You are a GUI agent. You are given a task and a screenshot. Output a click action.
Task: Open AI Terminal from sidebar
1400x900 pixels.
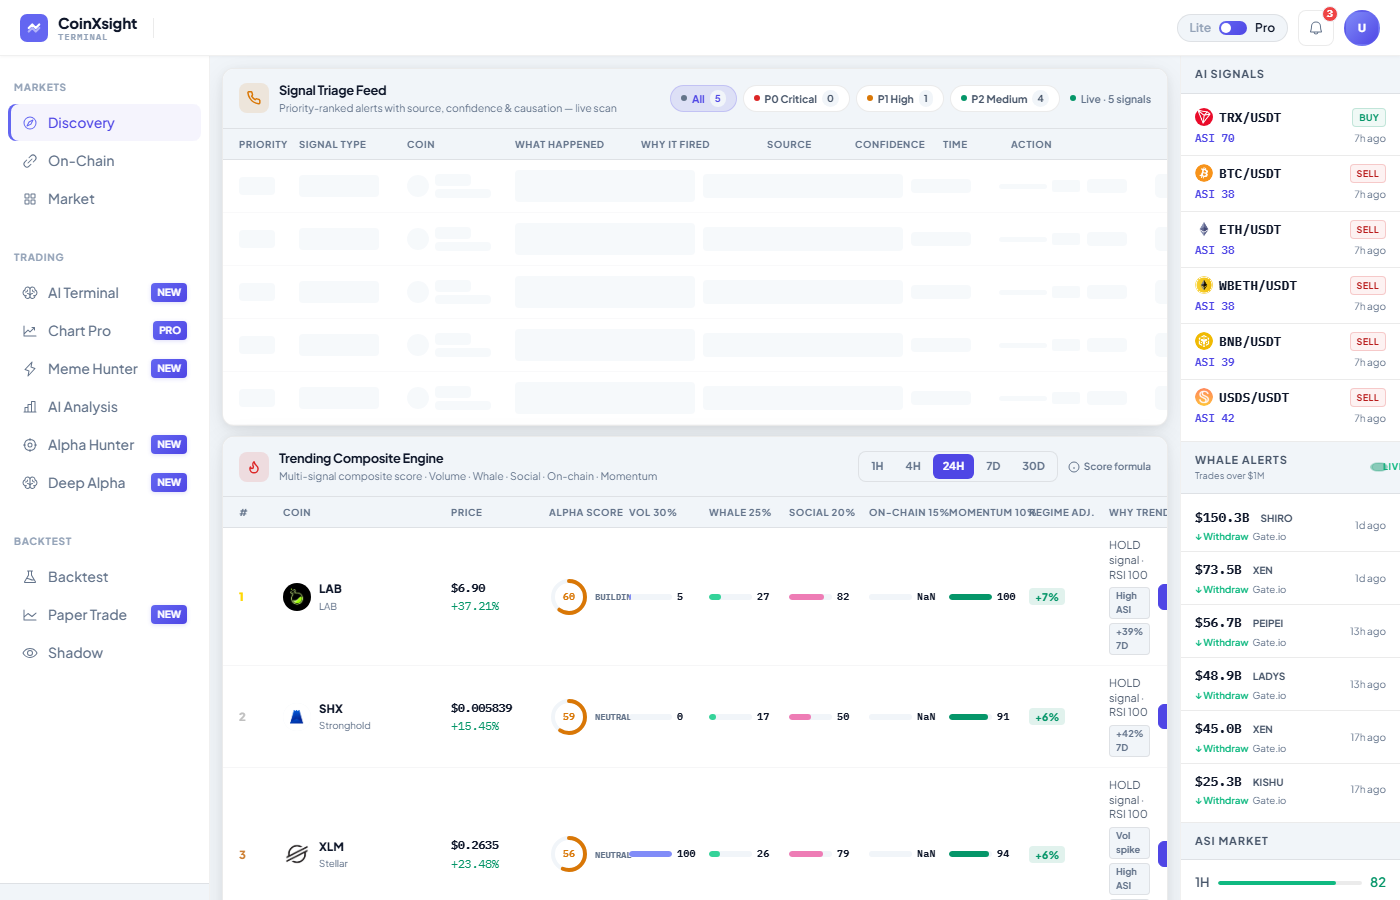click(105, 293)
